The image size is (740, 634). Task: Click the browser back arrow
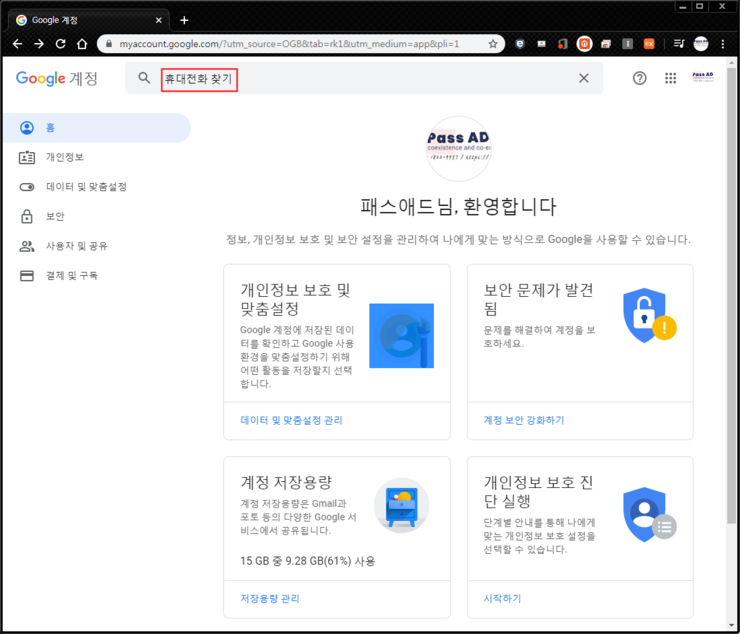pyautogui.click(x=17, y=44)
